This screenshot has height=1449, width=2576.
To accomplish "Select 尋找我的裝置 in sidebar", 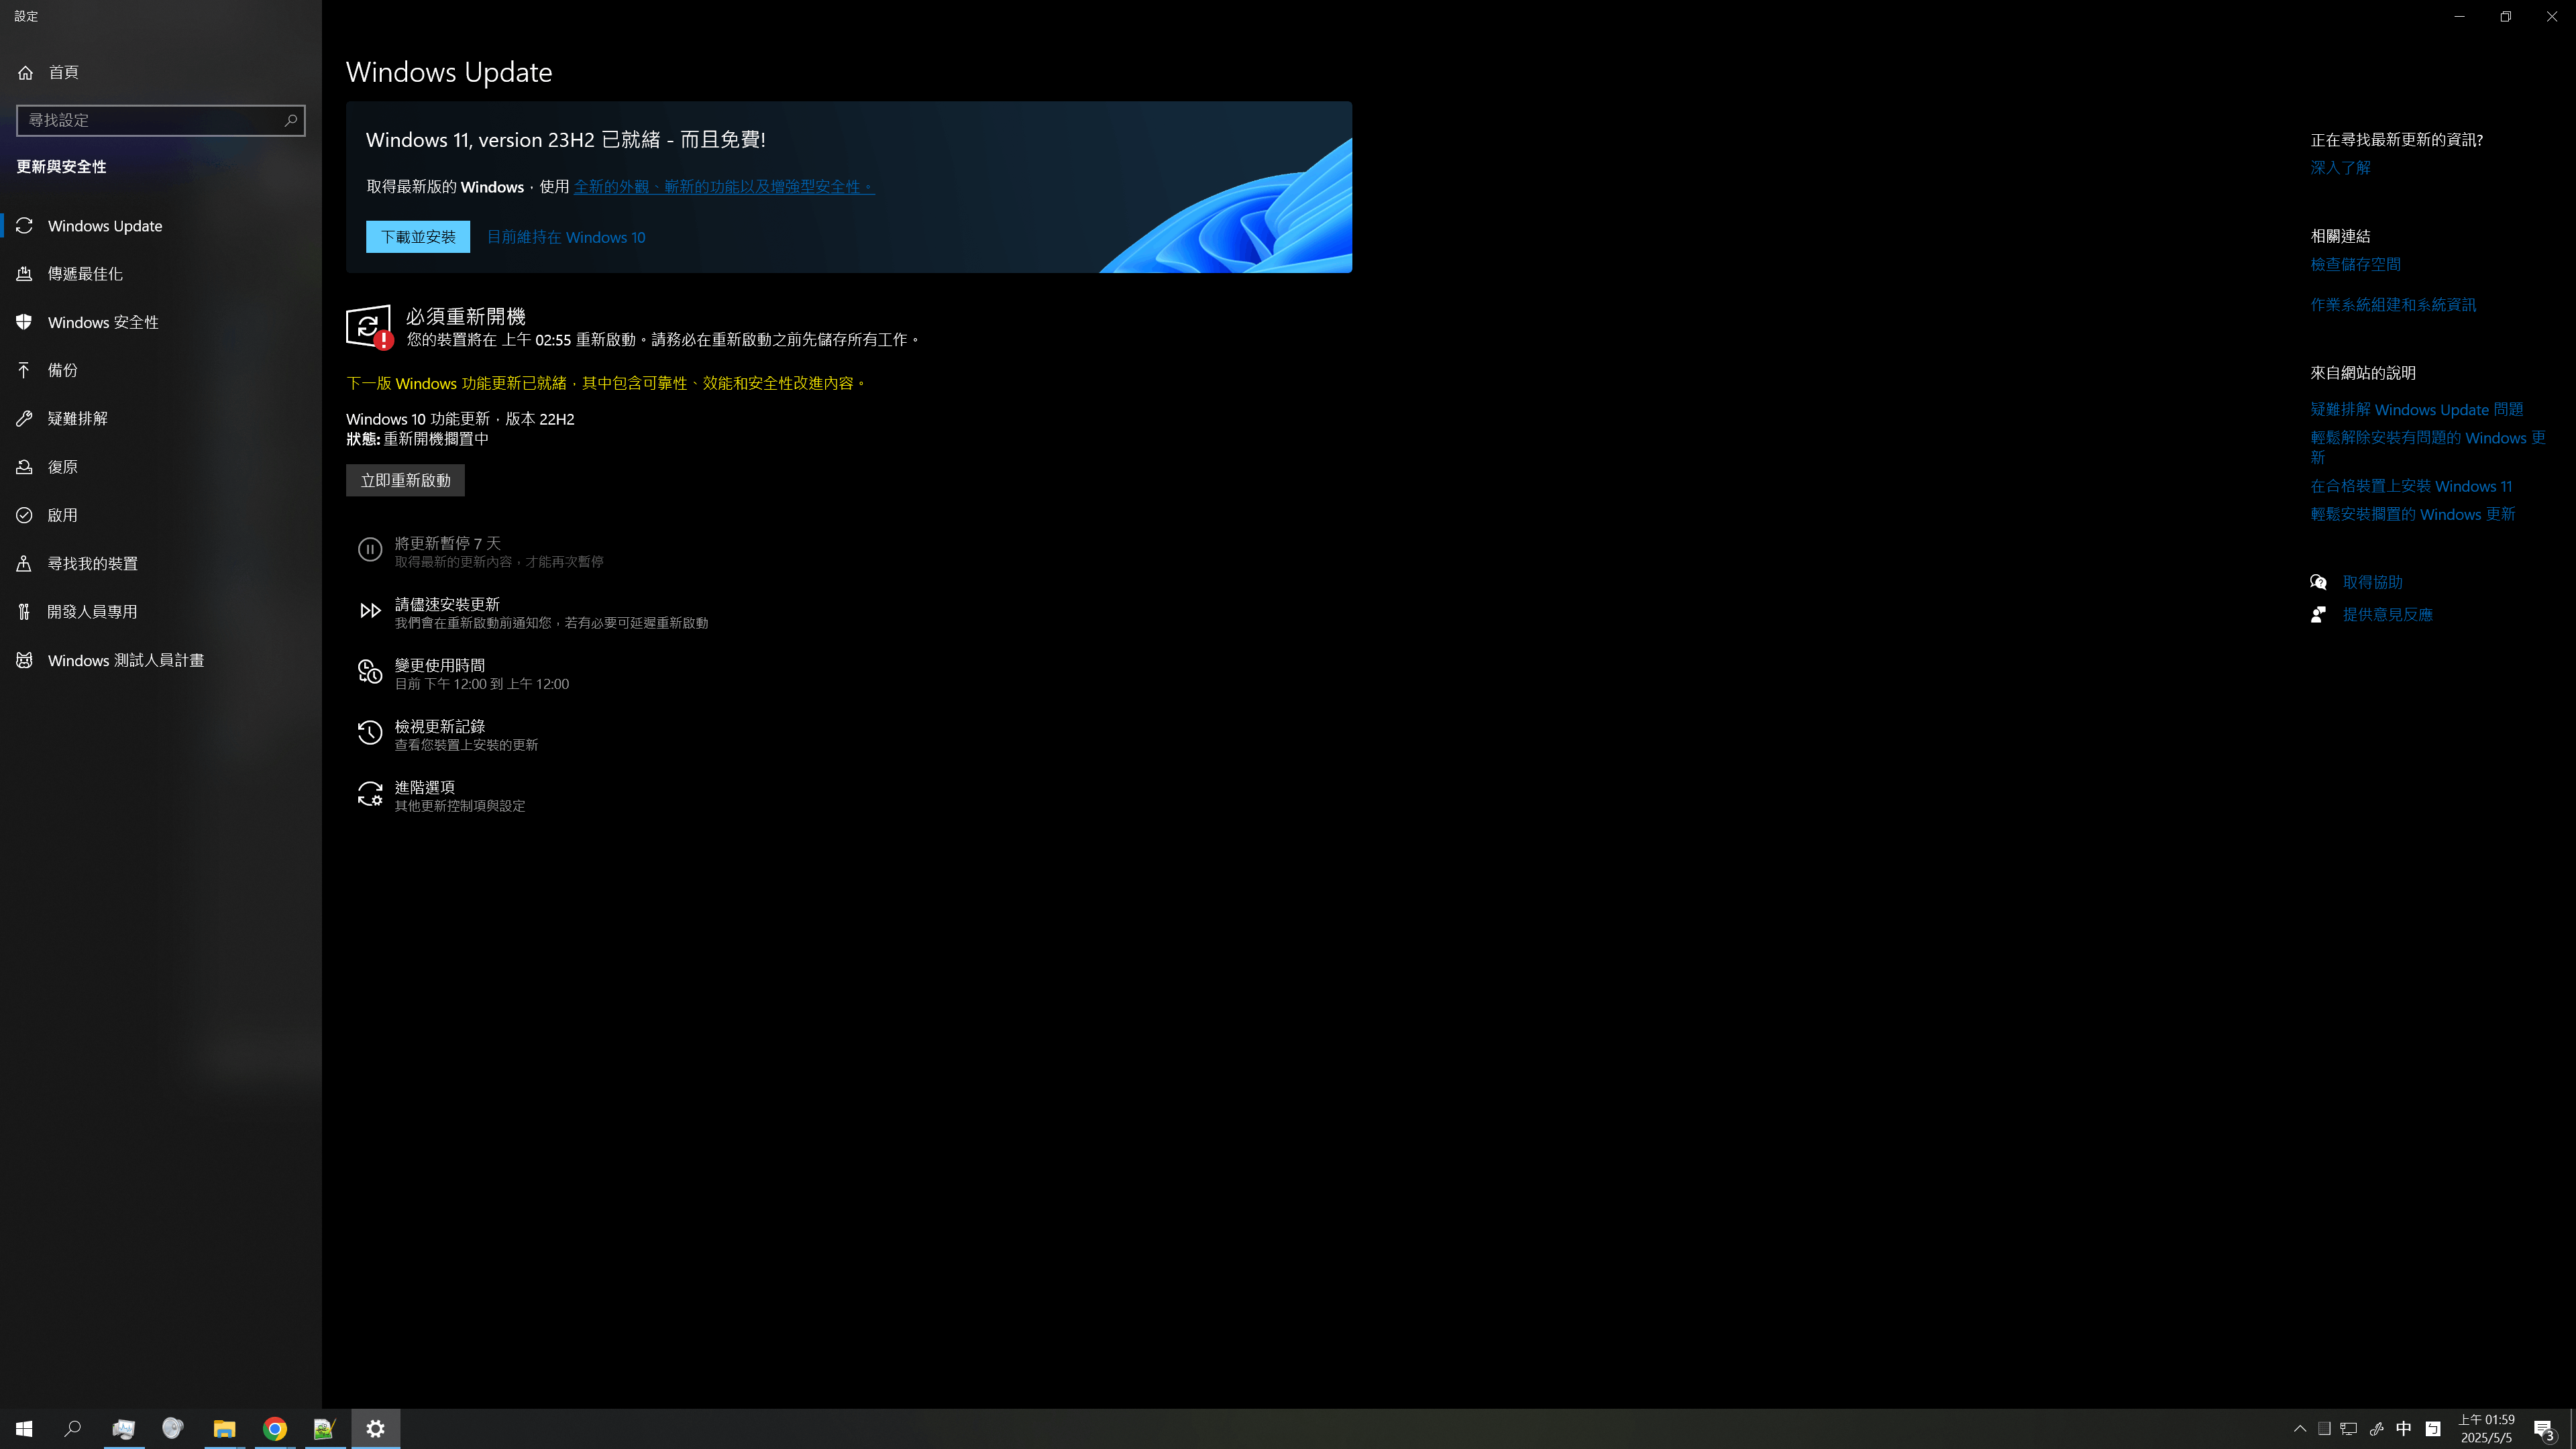I will (x=92, y=564).
